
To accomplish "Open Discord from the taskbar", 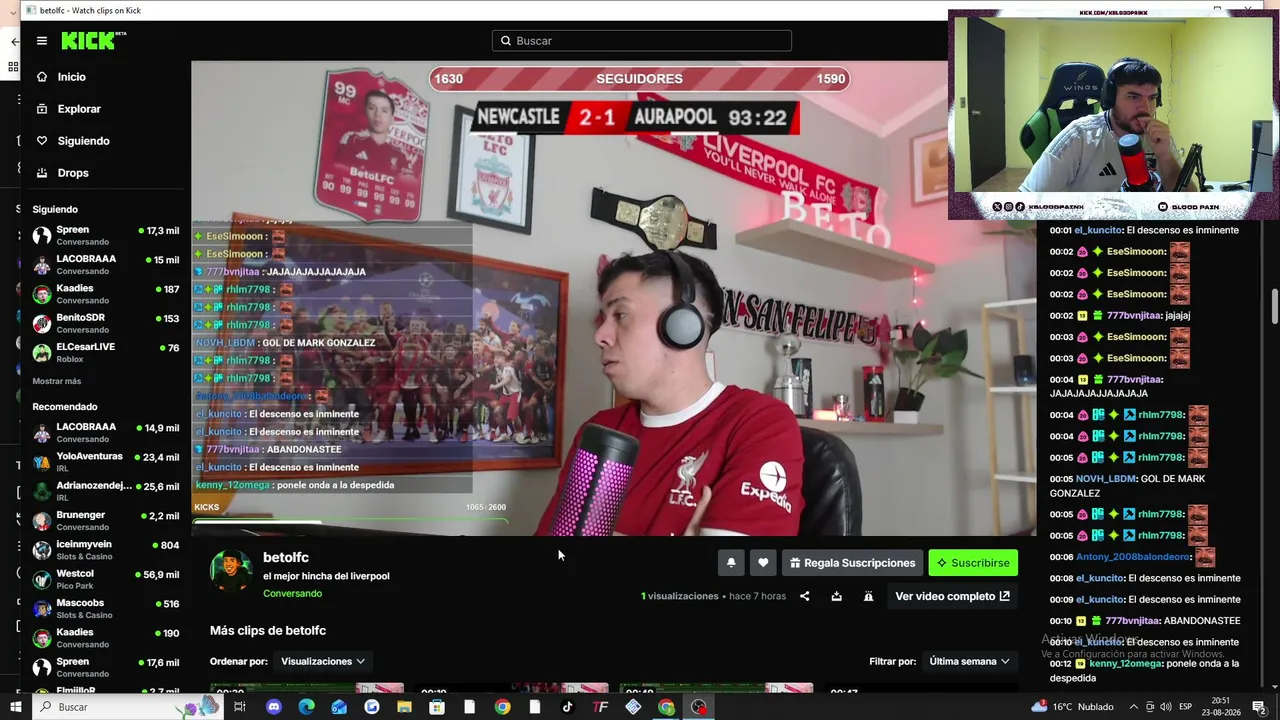I will [274, 707].
